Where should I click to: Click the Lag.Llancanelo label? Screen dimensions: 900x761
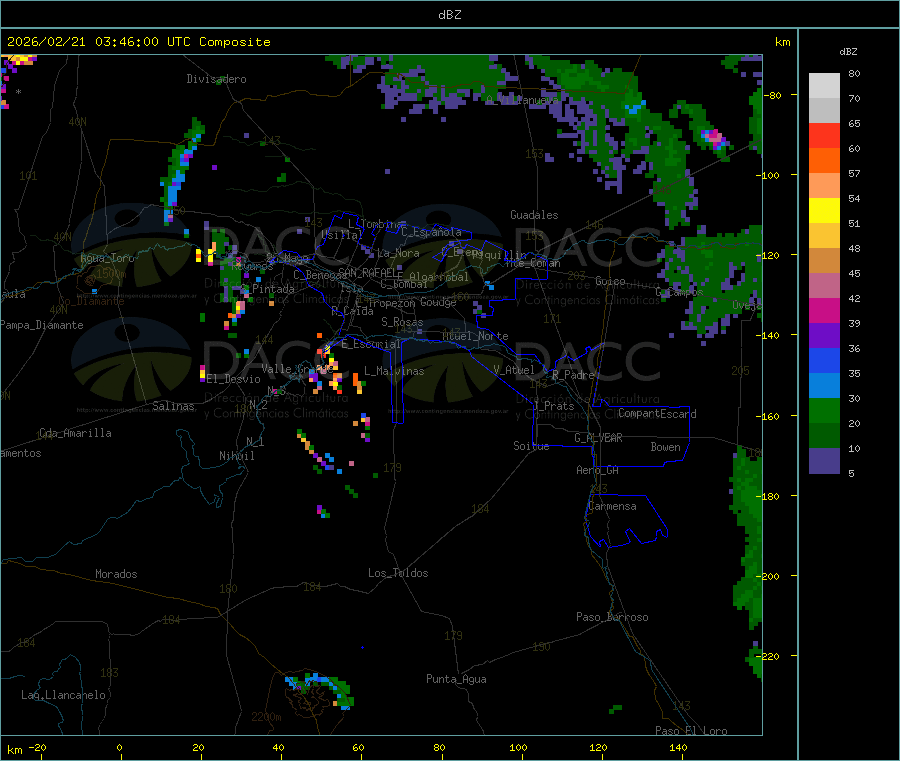(63, 695)
